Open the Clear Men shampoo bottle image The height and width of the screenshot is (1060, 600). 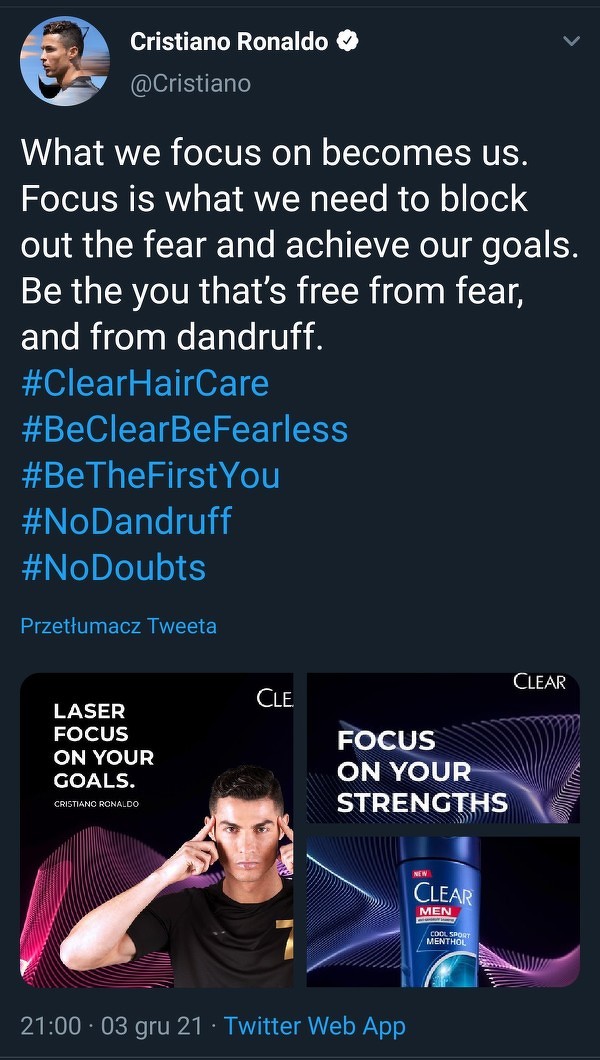coord(443,912)
